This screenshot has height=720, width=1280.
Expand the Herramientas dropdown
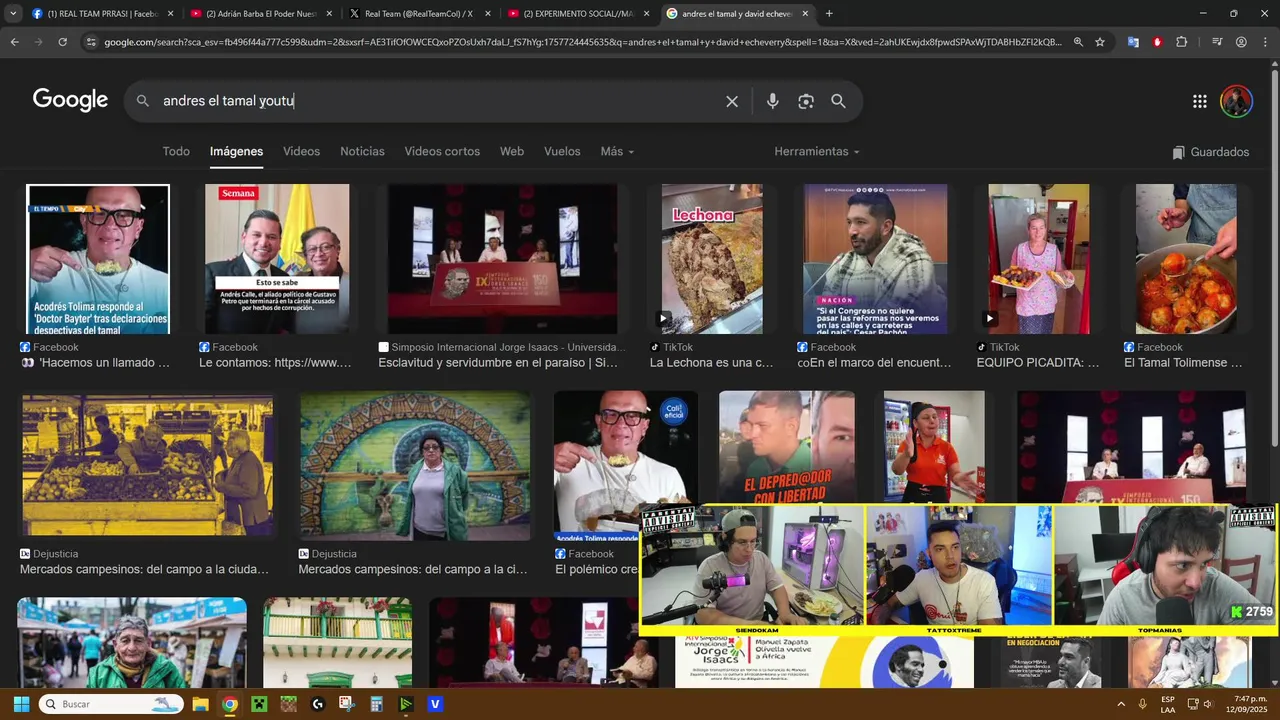click(817, 151)
